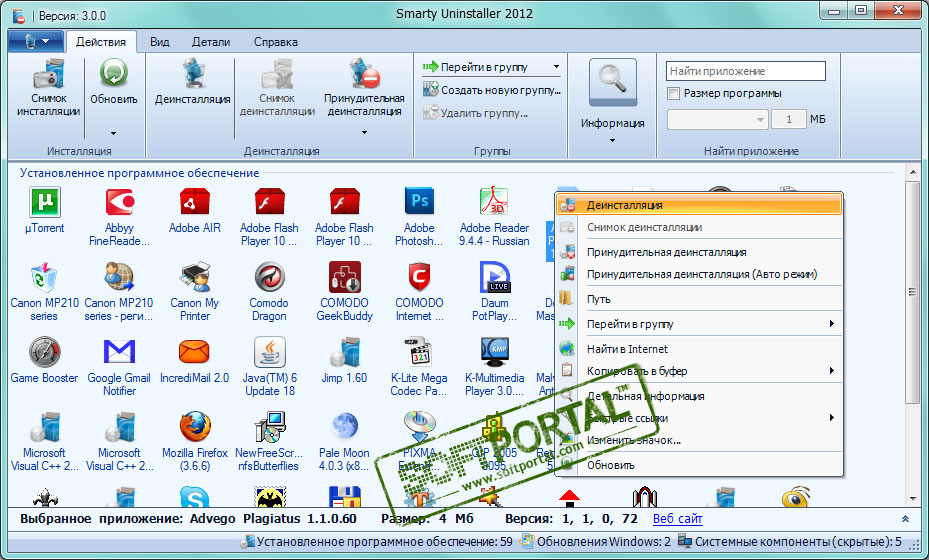
Task: Select the Canon My Printer icon
Action: pos(194,277)
